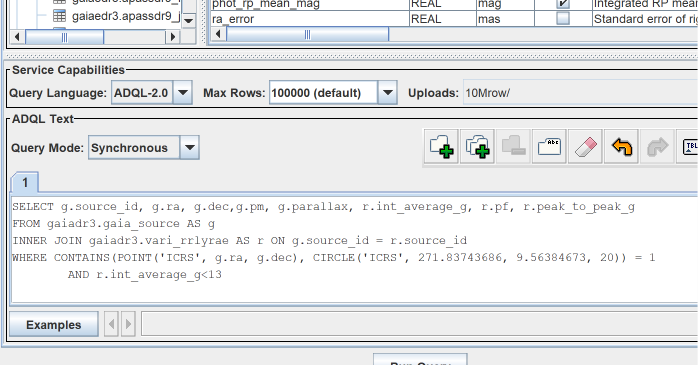Screen dimensions: 698x366
Task: Undo the last ADQL edit
Action: (x=621, y=147)
